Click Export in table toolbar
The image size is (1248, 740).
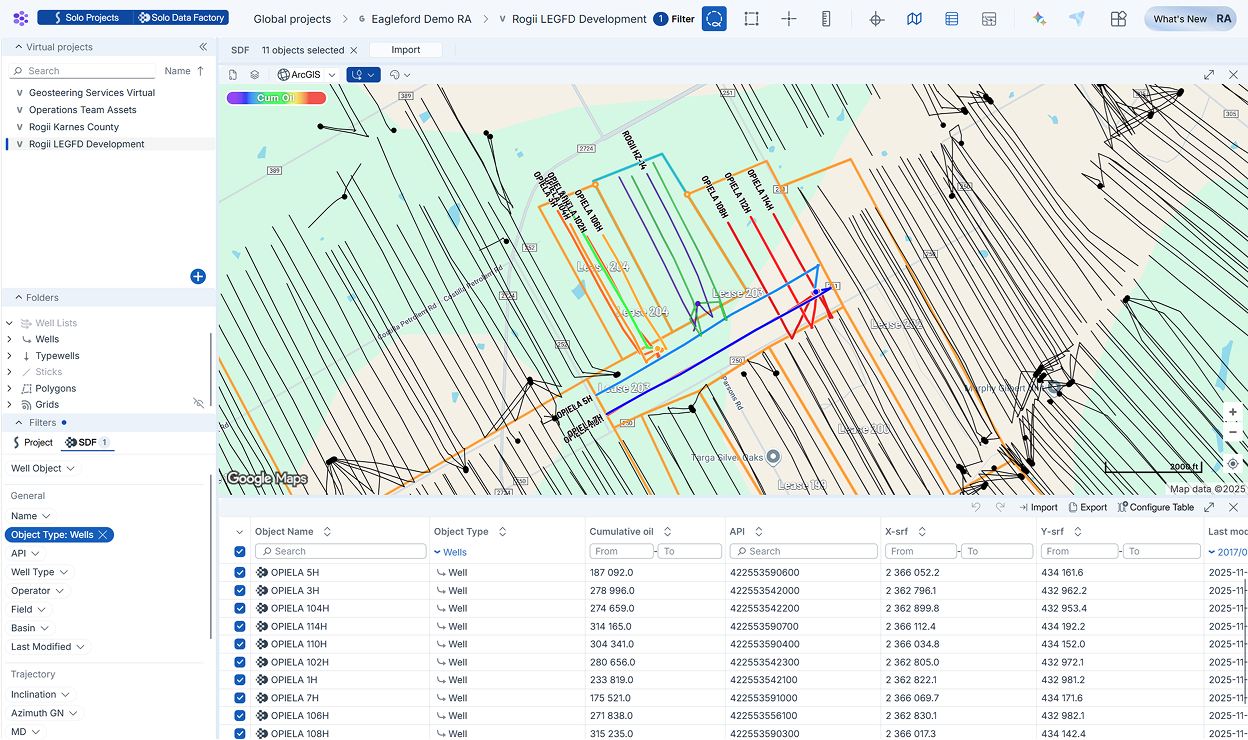(x=1087, y=507)
